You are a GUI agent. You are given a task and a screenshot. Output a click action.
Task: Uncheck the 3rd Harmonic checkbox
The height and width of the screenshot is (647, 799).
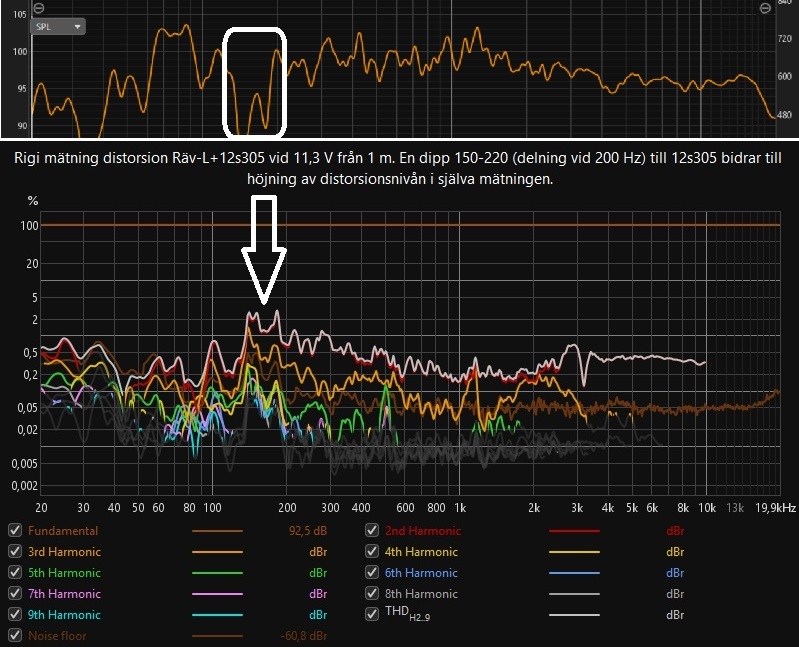coord(15,551)
